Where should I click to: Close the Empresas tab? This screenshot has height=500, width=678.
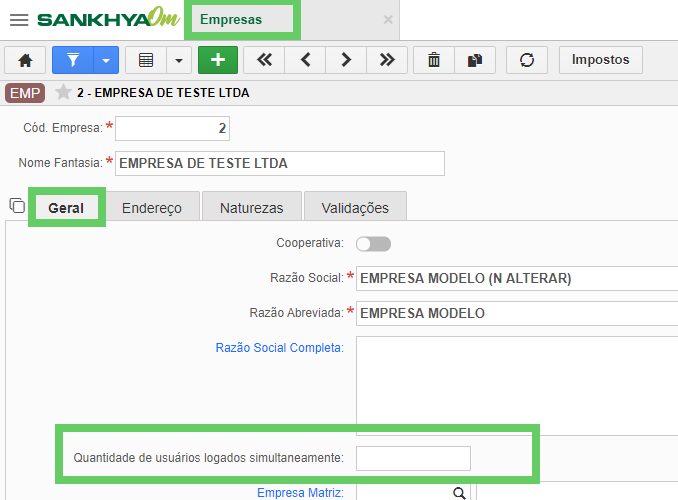(388, 19)
